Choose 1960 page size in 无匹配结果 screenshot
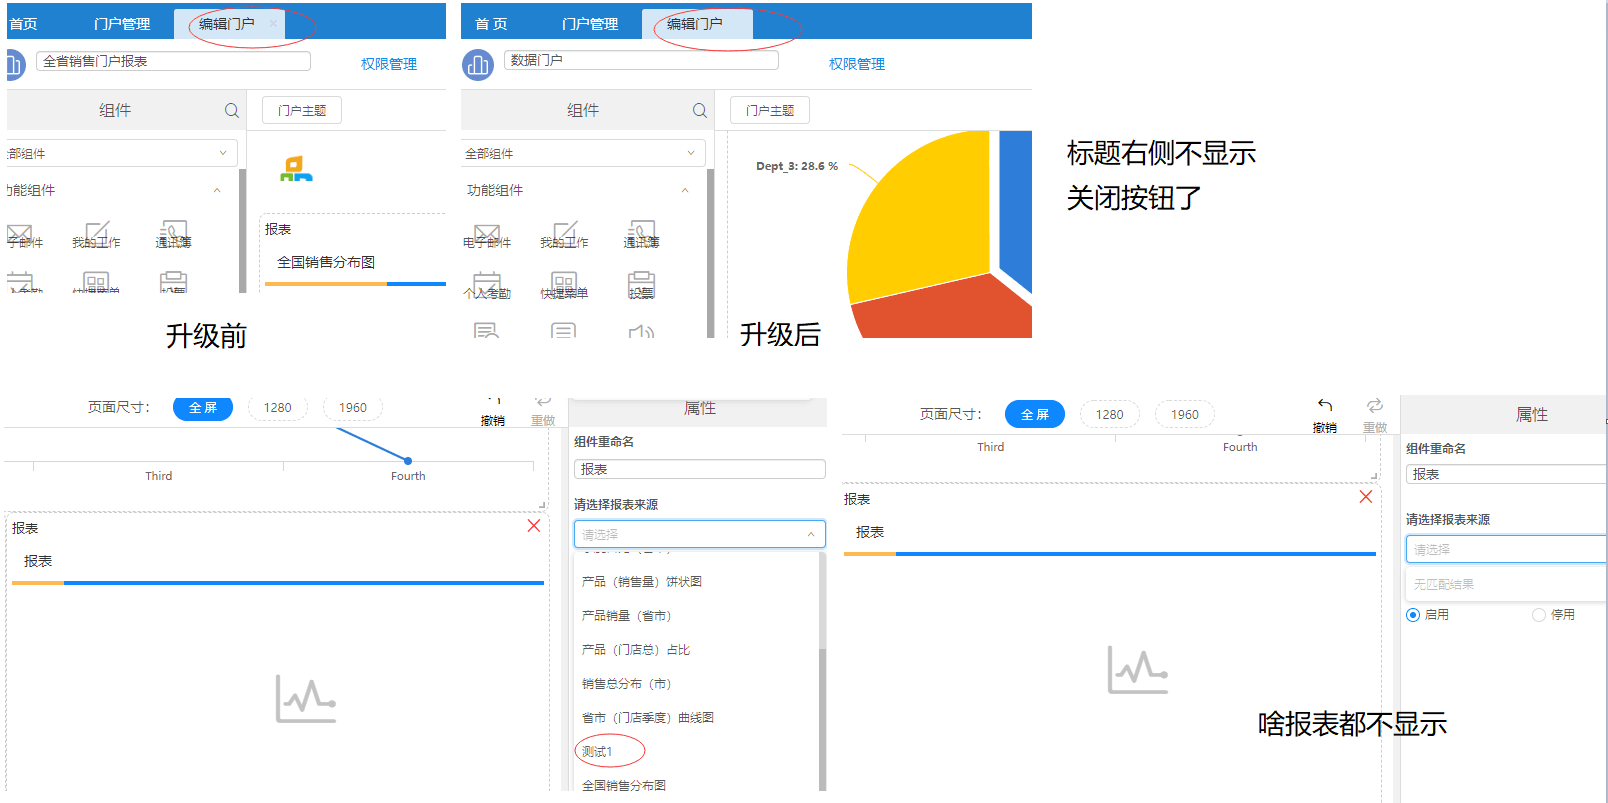The height and width of the screenshot is (803, 1608). 1185,414
